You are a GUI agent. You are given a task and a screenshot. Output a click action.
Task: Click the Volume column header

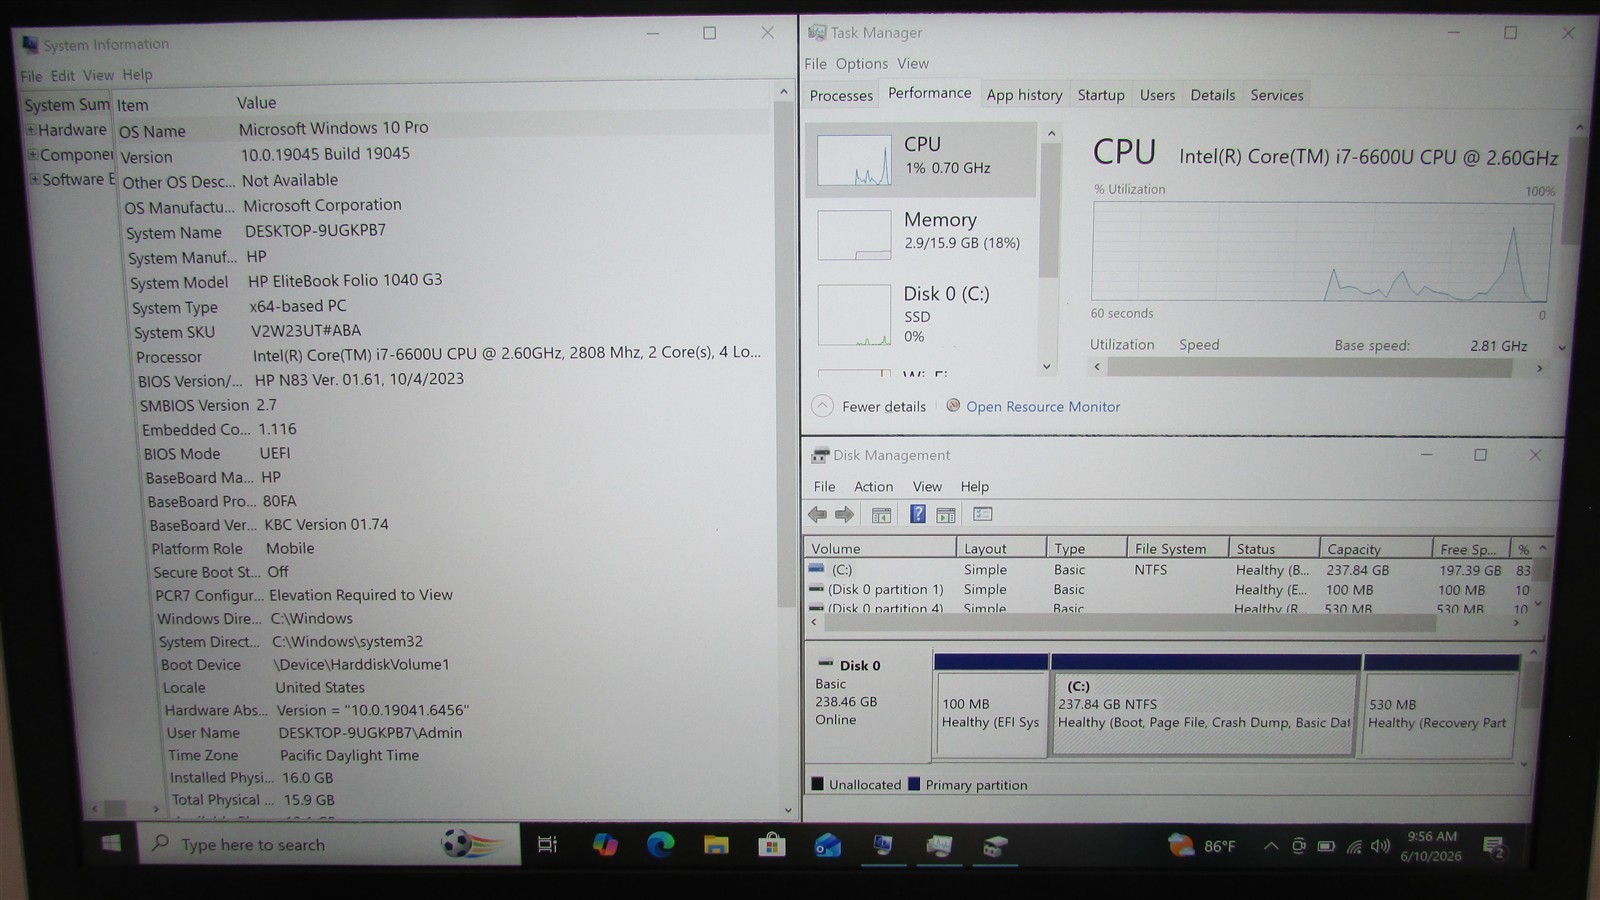point(880,548)
